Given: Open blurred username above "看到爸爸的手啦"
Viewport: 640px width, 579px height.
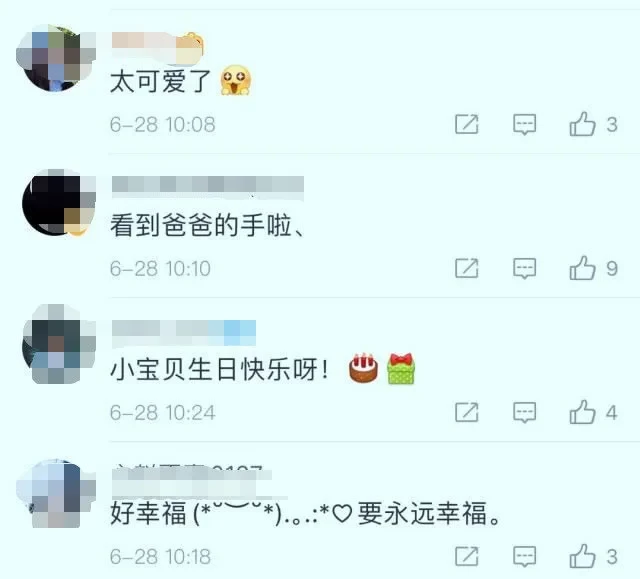Looking at the screenshot, I should pos(208,186).
